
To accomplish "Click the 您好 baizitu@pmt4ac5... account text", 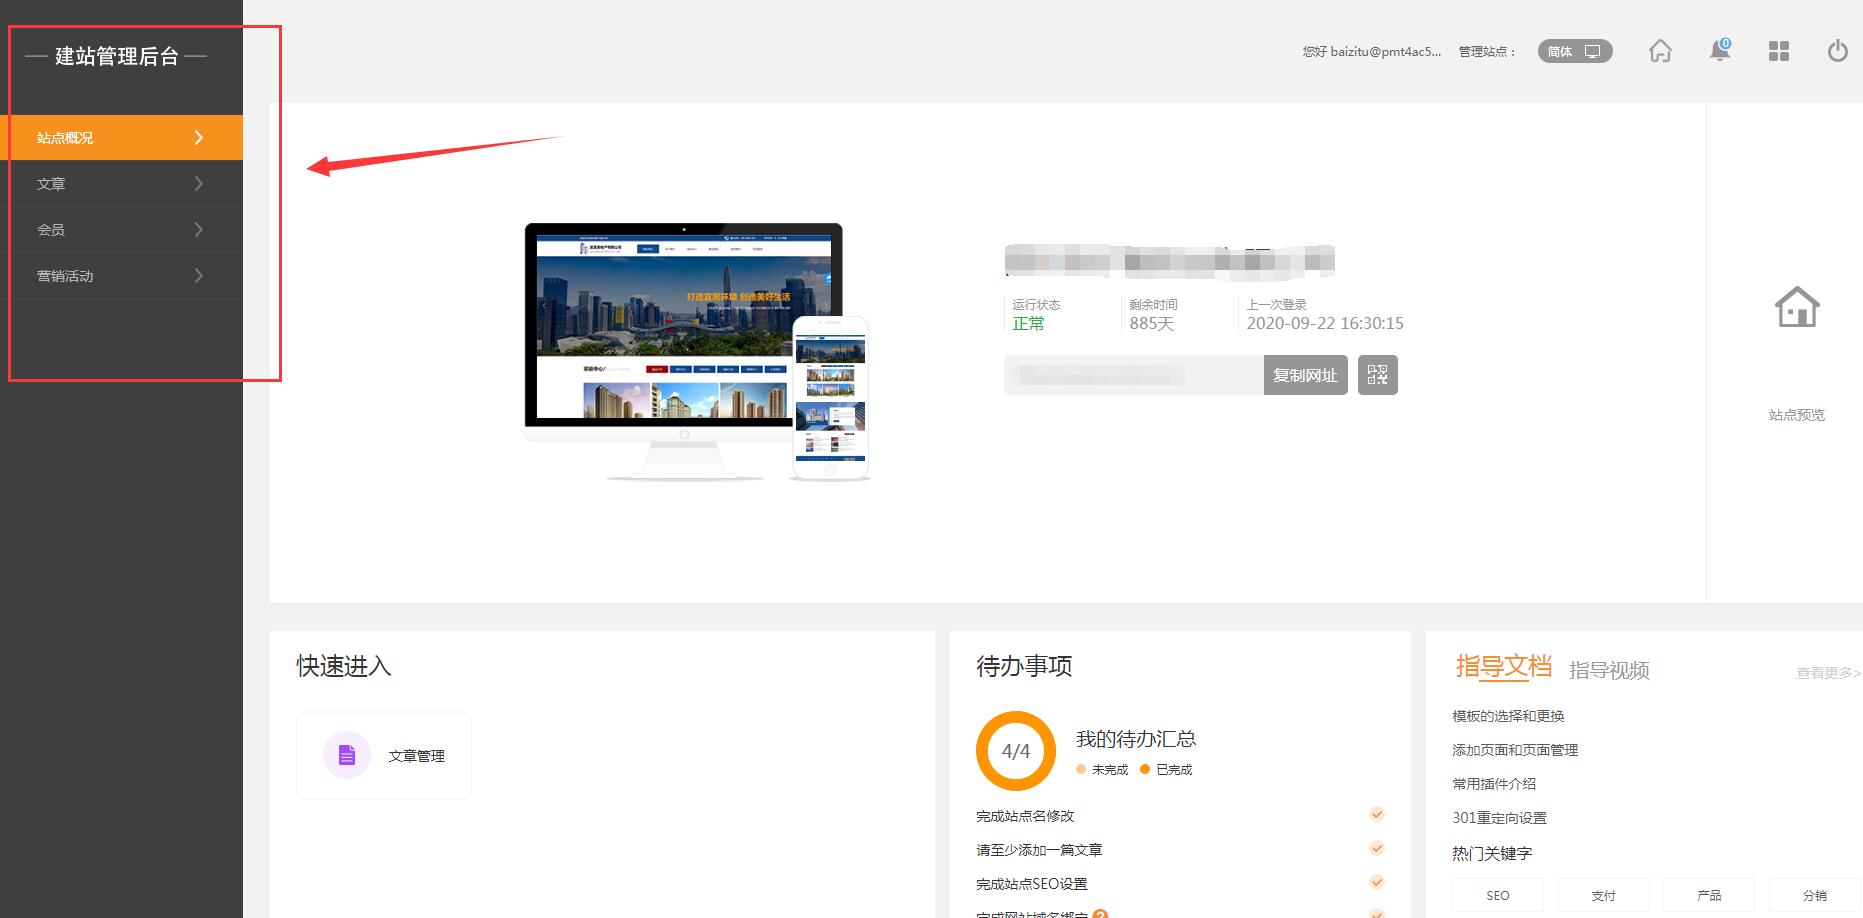I will (x=1372, y=51).
